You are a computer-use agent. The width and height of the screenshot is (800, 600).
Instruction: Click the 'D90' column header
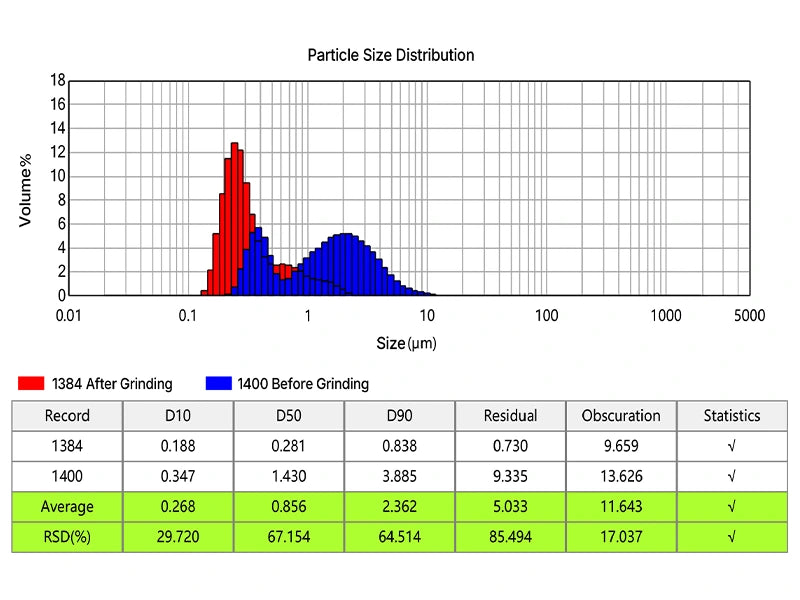(x=399, y=416)
